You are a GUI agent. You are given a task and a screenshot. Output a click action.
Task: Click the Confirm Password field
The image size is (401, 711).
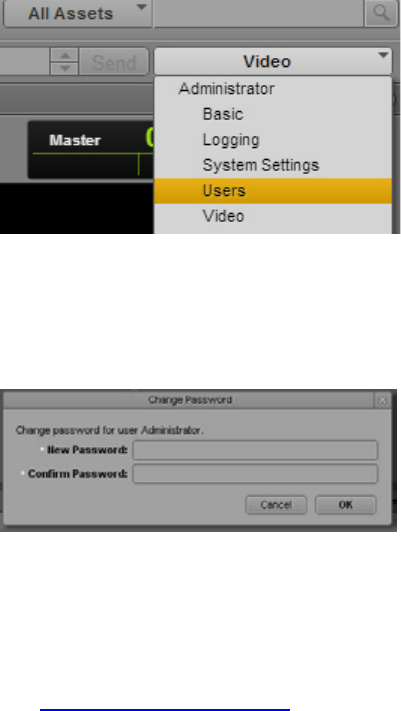[255, 474]
